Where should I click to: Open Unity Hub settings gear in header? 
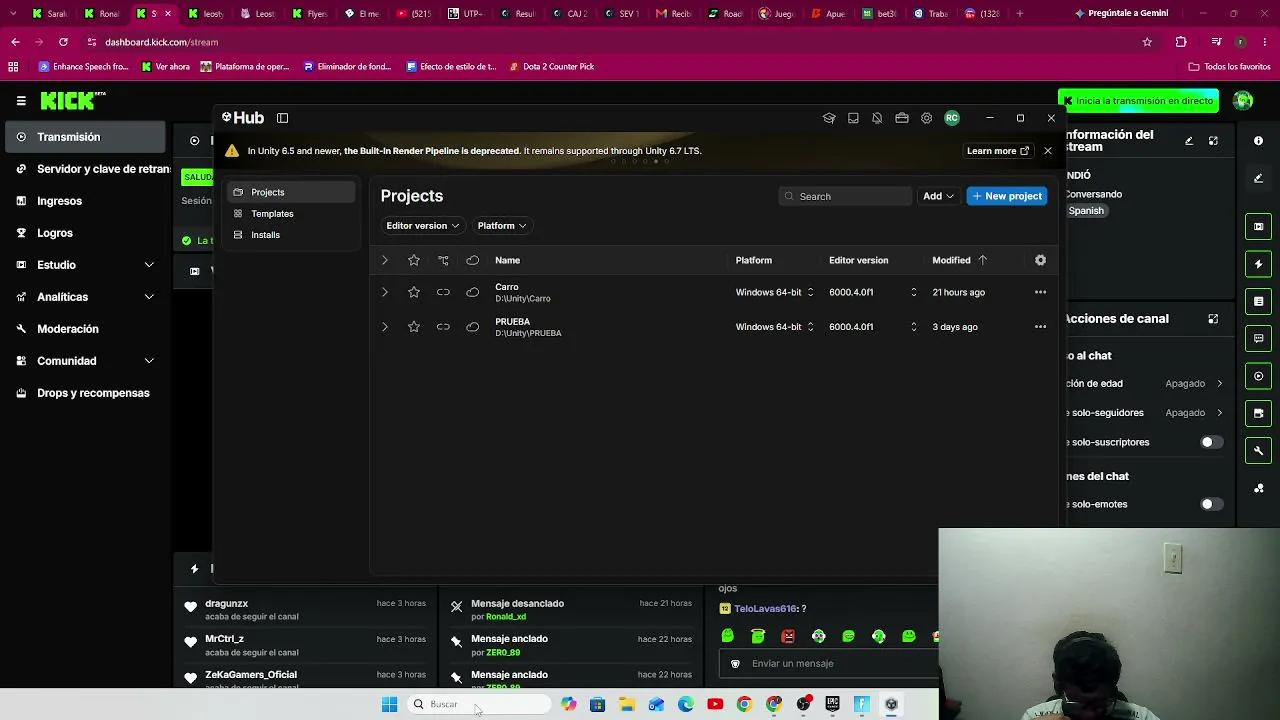pyautogui.click(x=927, y=118)
